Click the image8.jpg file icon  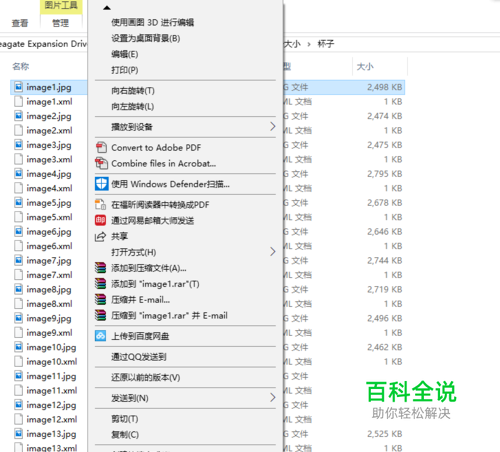pyautogui.click(x=19, y=289)
